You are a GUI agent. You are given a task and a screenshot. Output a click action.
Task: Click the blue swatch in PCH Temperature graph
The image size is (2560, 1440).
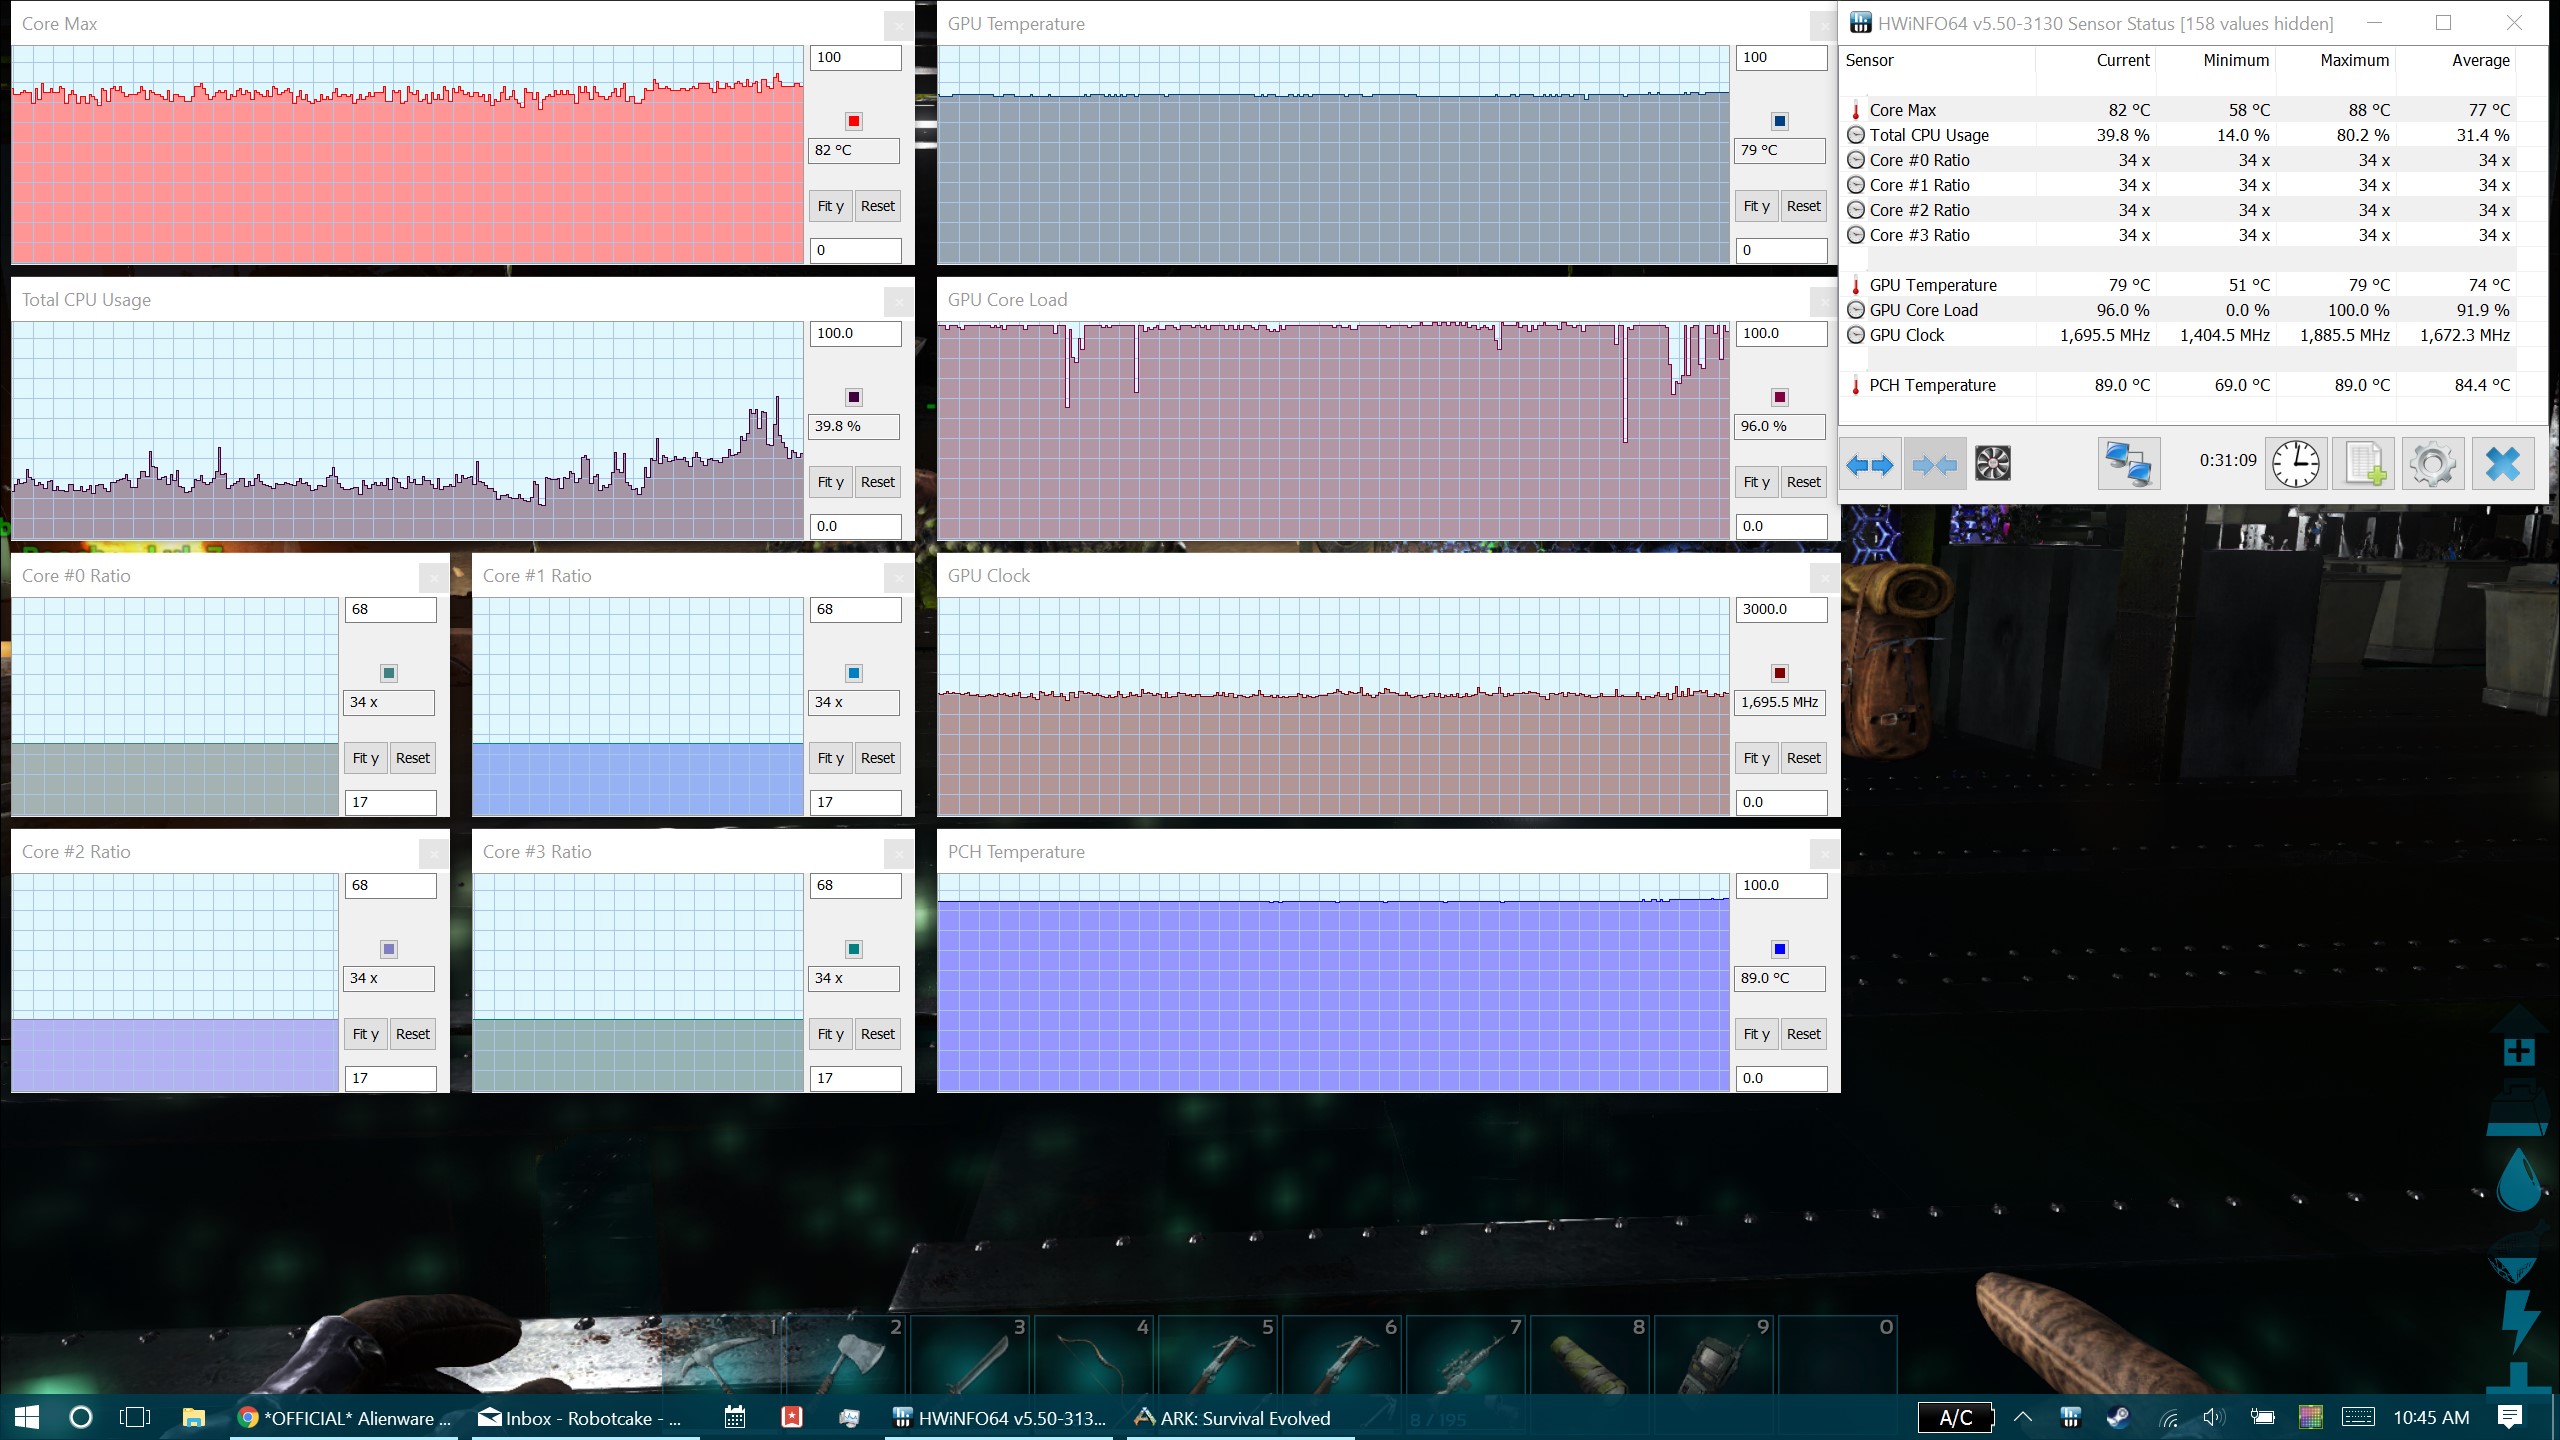[1779, 949]
